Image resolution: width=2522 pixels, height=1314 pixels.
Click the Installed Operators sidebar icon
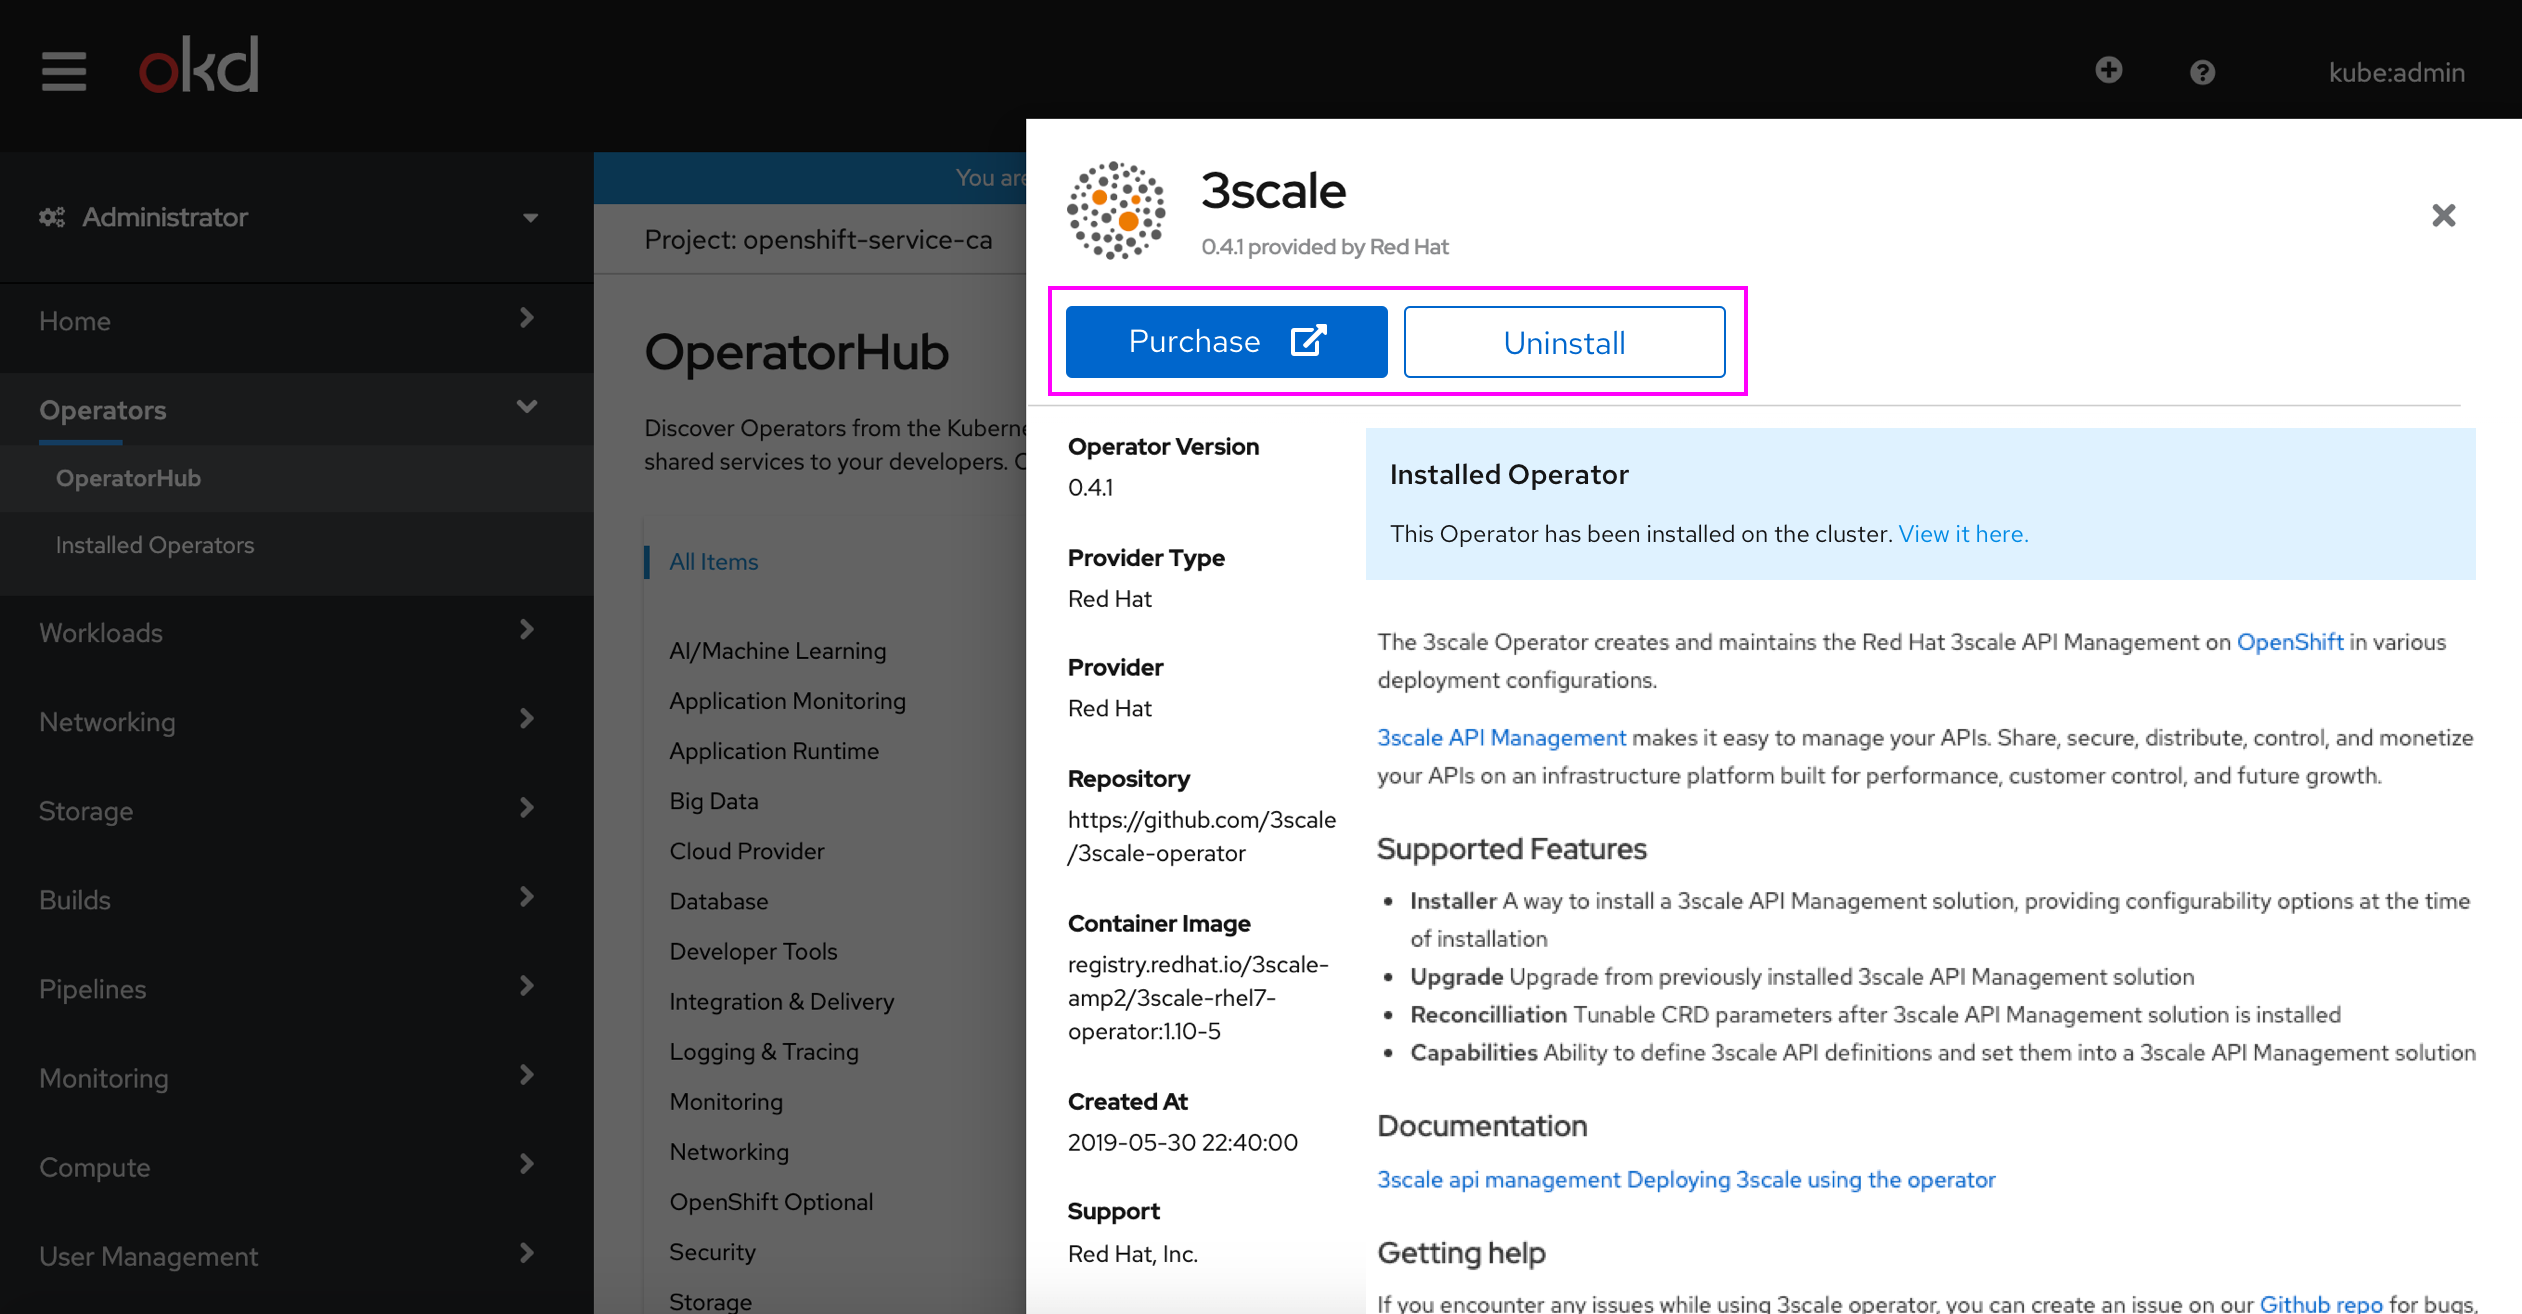[155, 545]
